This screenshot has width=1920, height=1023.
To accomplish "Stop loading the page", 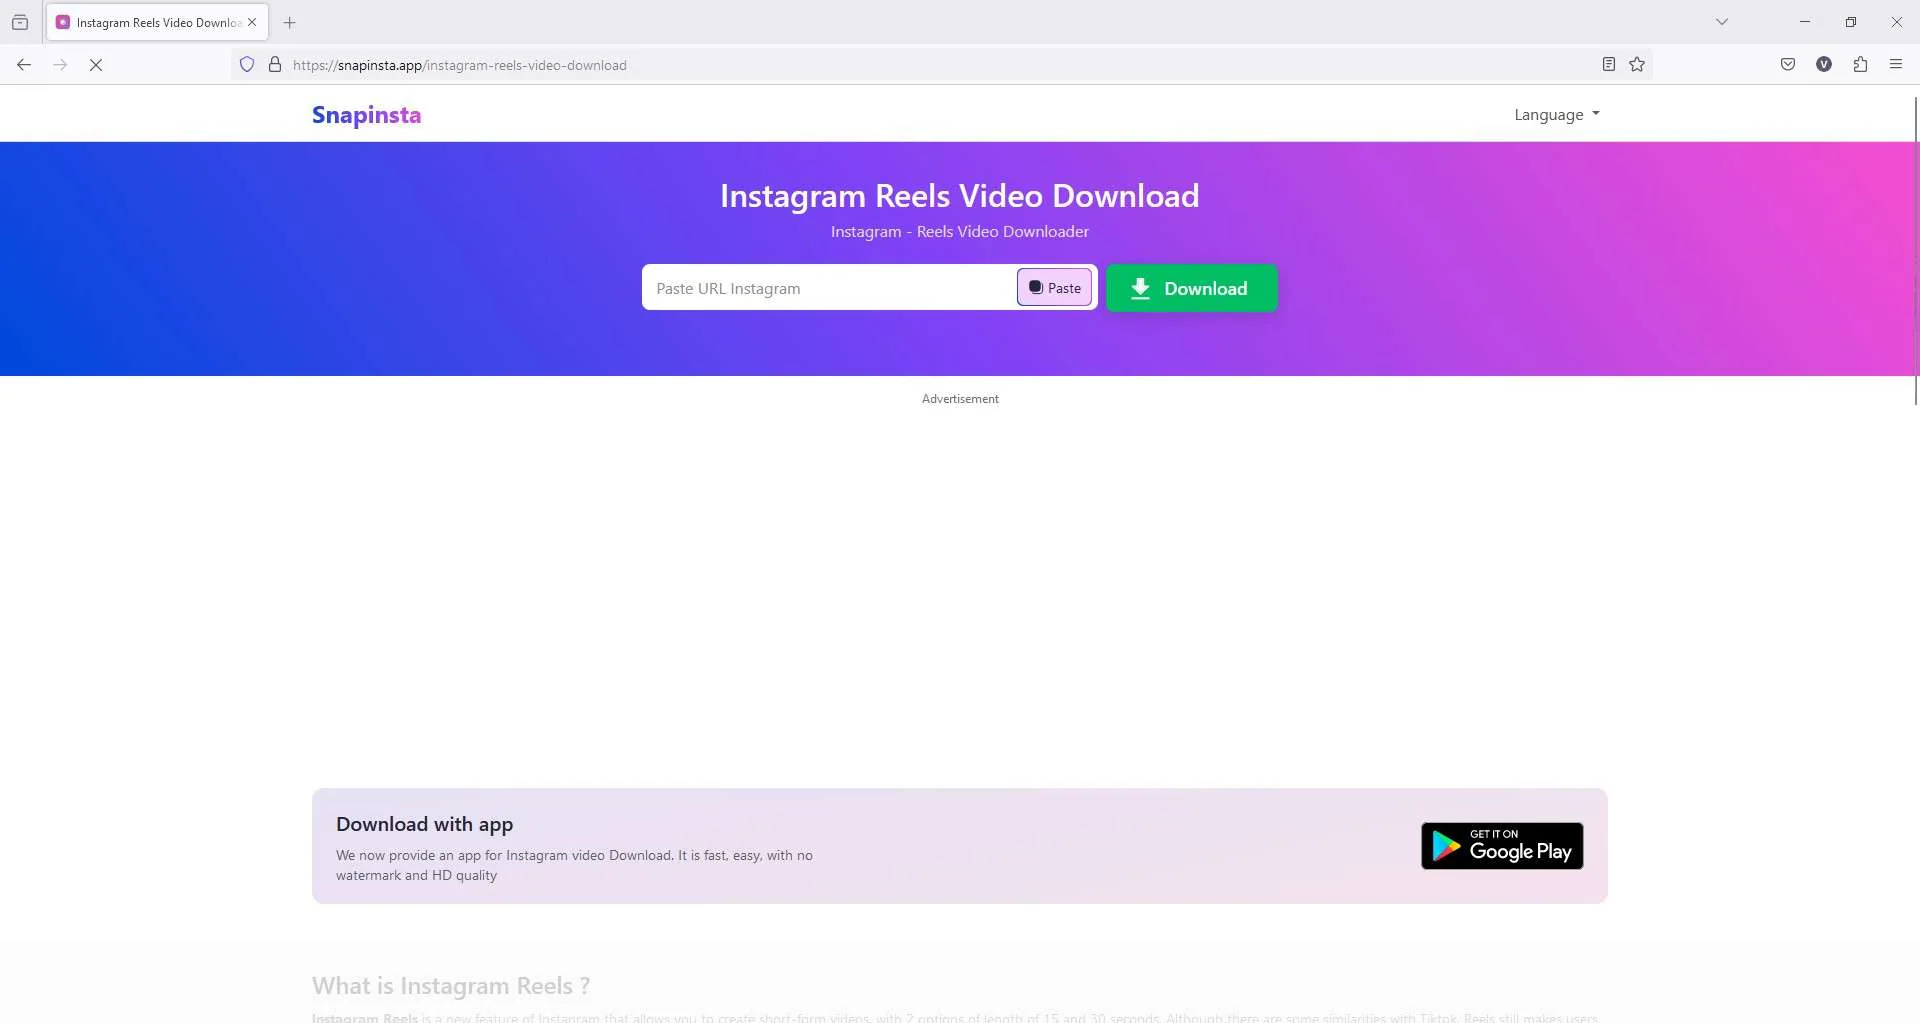I will (96, 65).
